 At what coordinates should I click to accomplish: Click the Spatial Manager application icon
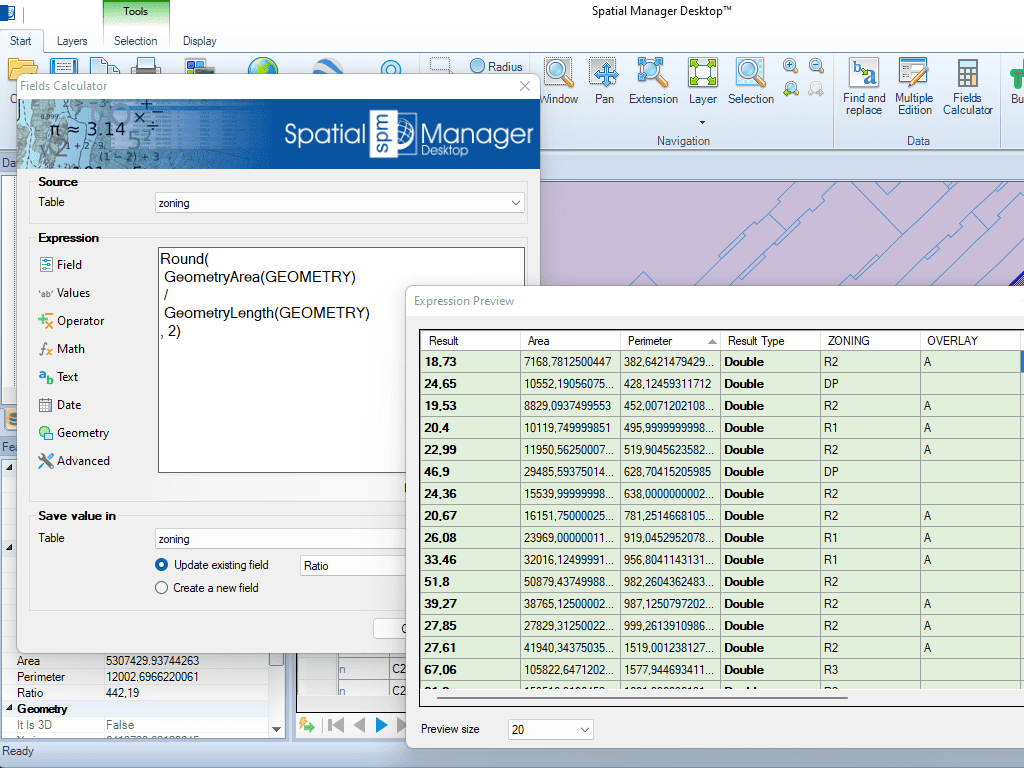coord(8,12)
